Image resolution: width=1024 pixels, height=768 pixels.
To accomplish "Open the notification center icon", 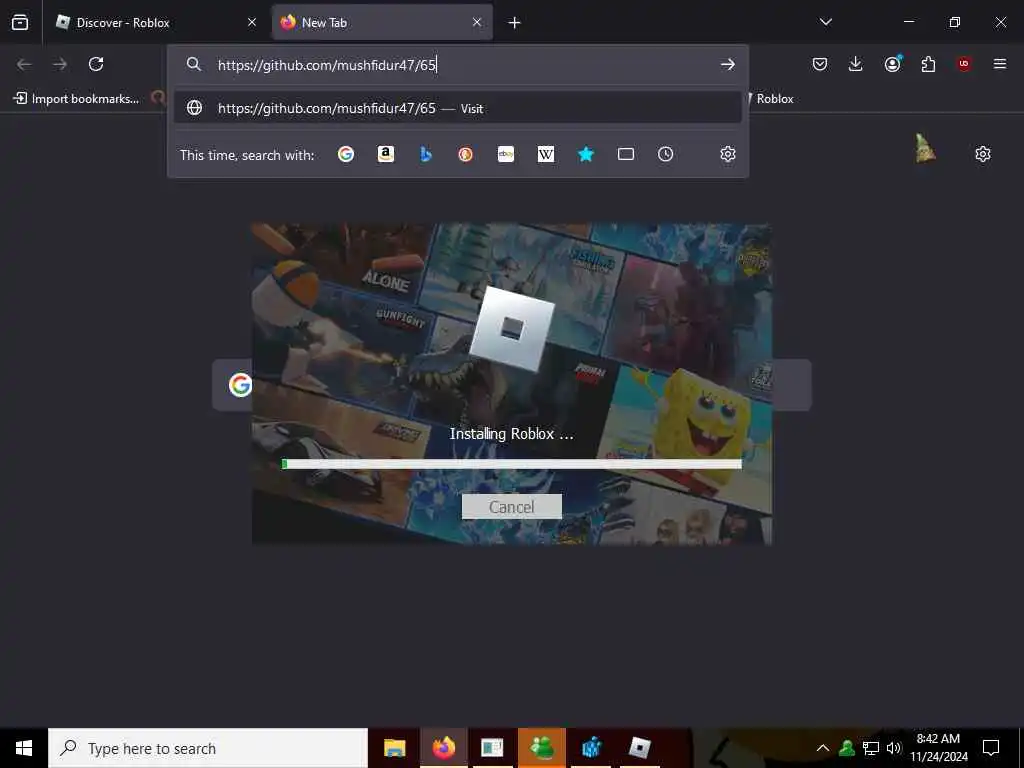I will [x=991, y=748].
